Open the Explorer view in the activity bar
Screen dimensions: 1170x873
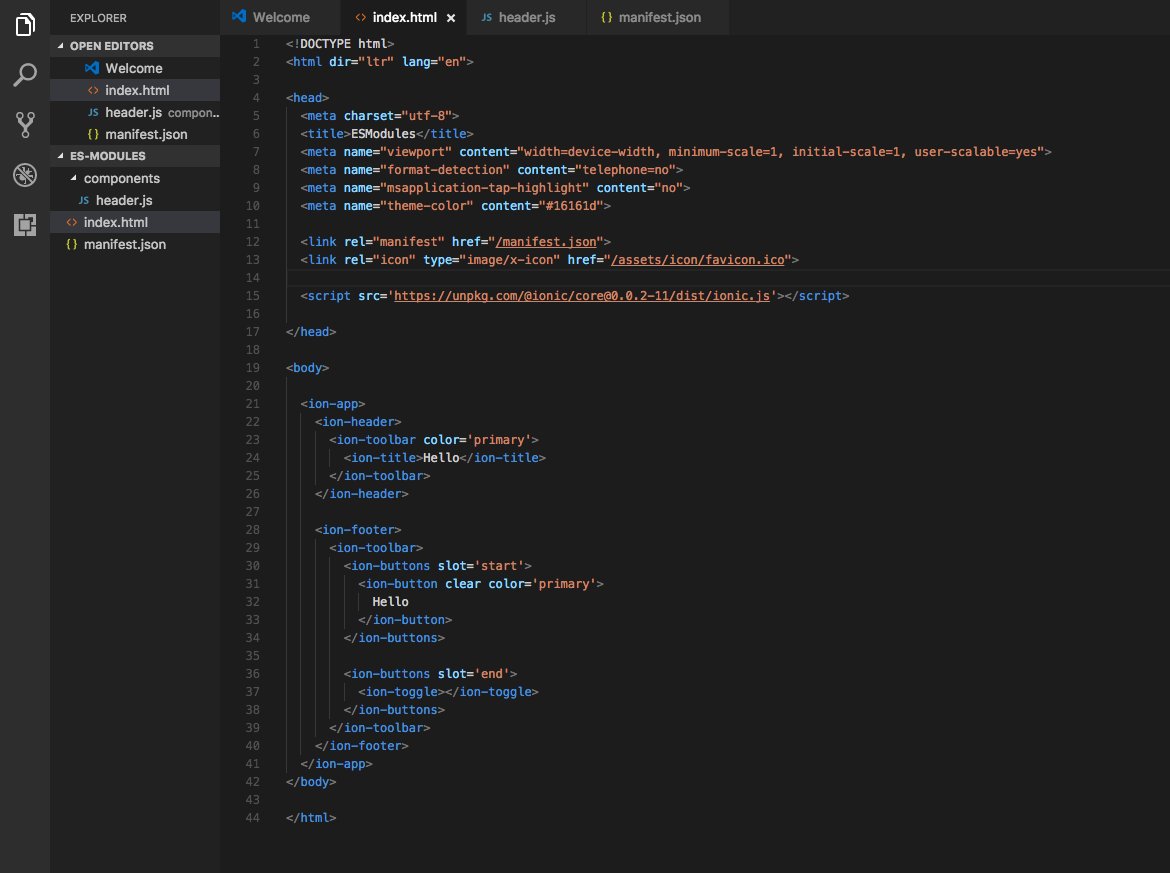pos(25,25)
